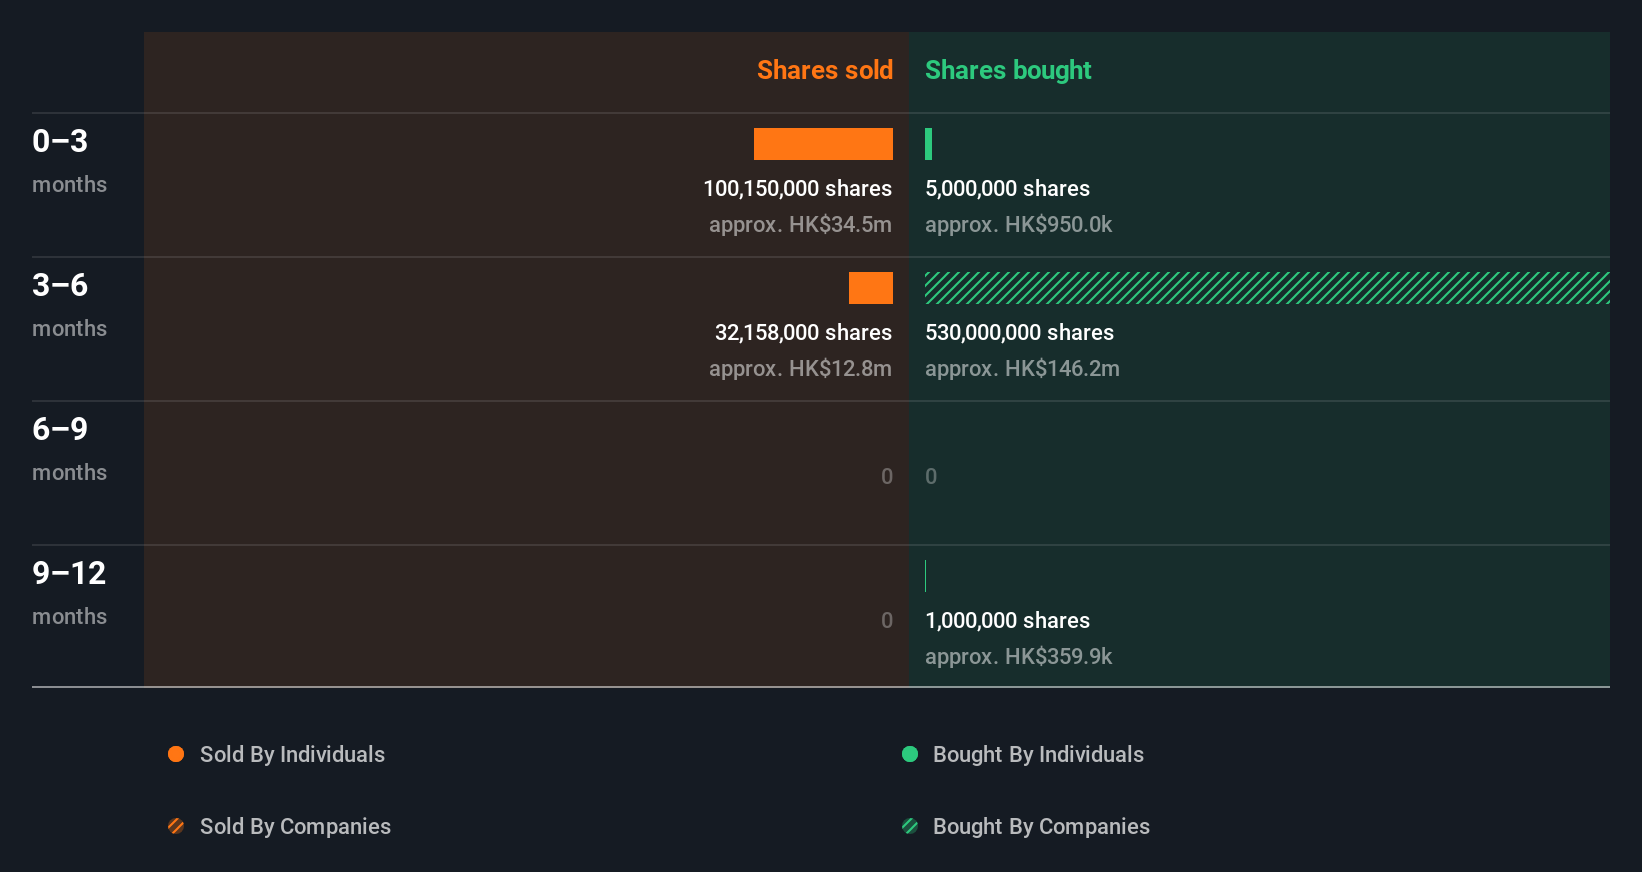This screenshot has width=1642, height=872.
Task: Select the orange 3–6 months shares sold bar
Action: [x=871, y=288]
